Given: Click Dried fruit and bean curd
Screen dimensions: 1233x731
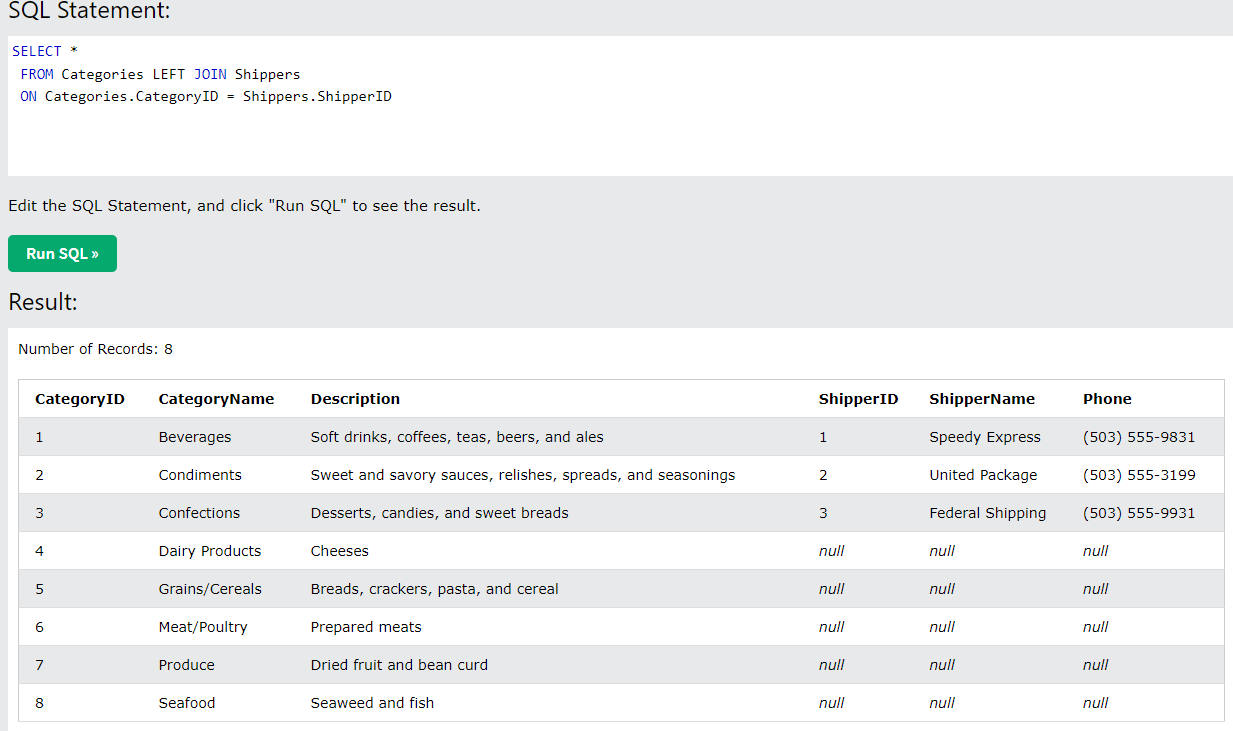Looking at the screenshot, I should click(400, 665).
